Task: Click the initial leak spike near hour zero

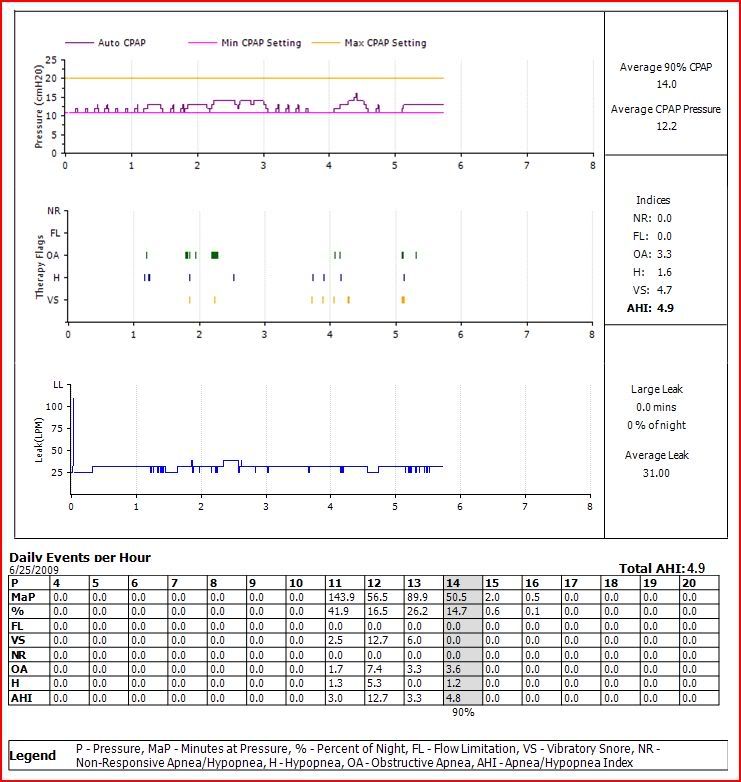Action: (72, 420)
